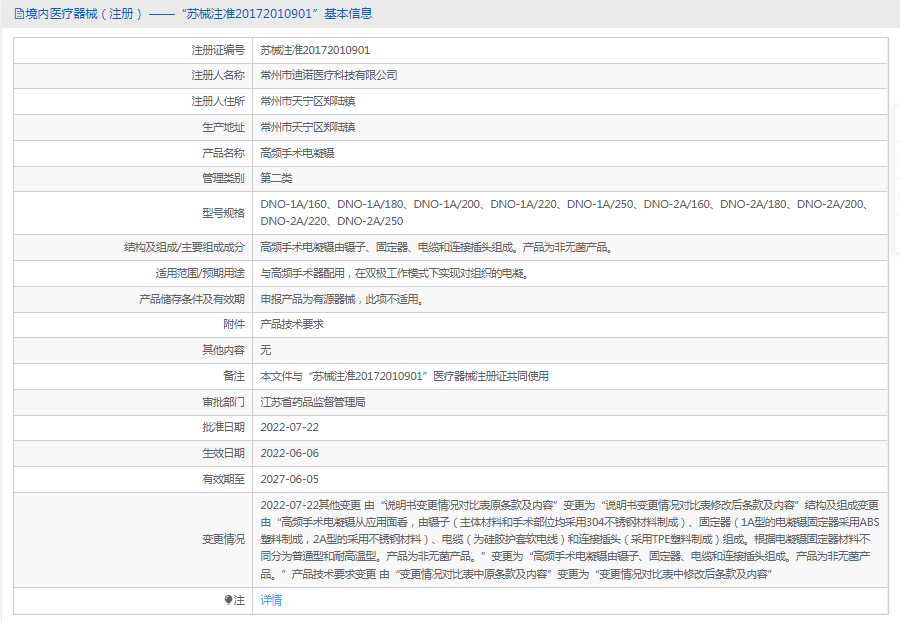Select effective date 2022-06-06
This screenshot has height=623, width=900.
tap(289, 453)
